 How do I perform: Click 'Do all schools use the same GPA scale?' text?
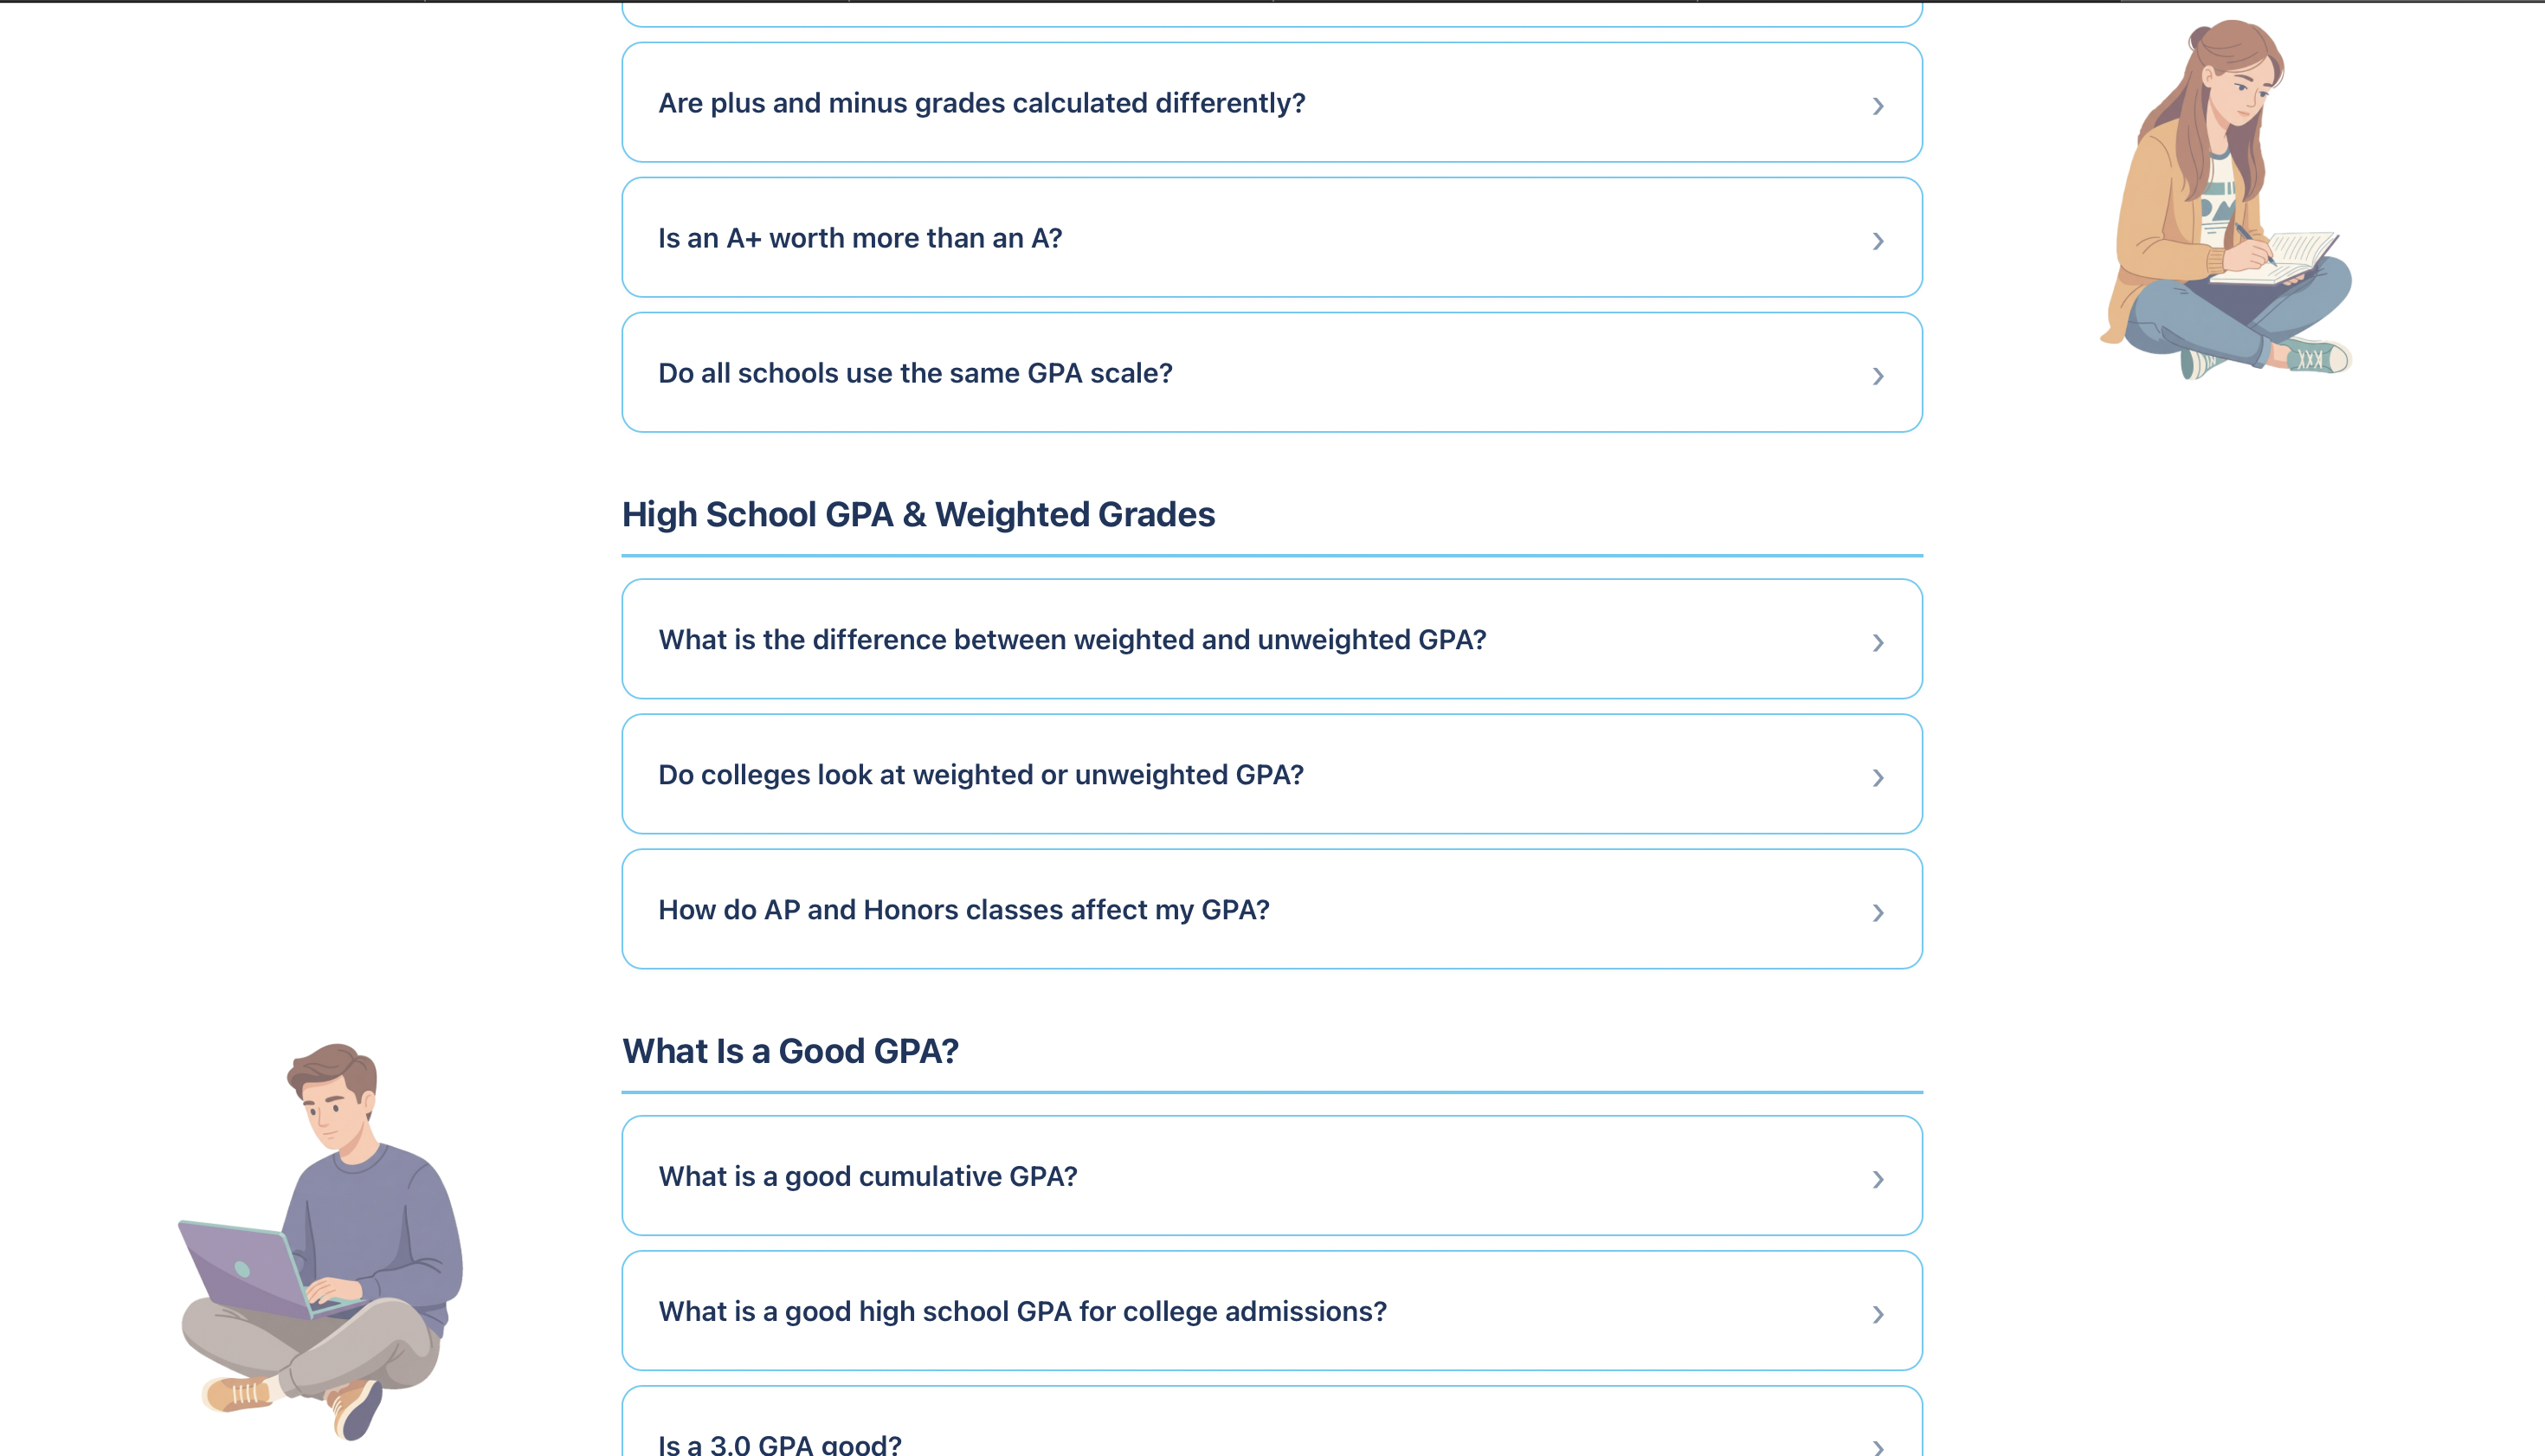pyautogui.click(x=916, y=372)
